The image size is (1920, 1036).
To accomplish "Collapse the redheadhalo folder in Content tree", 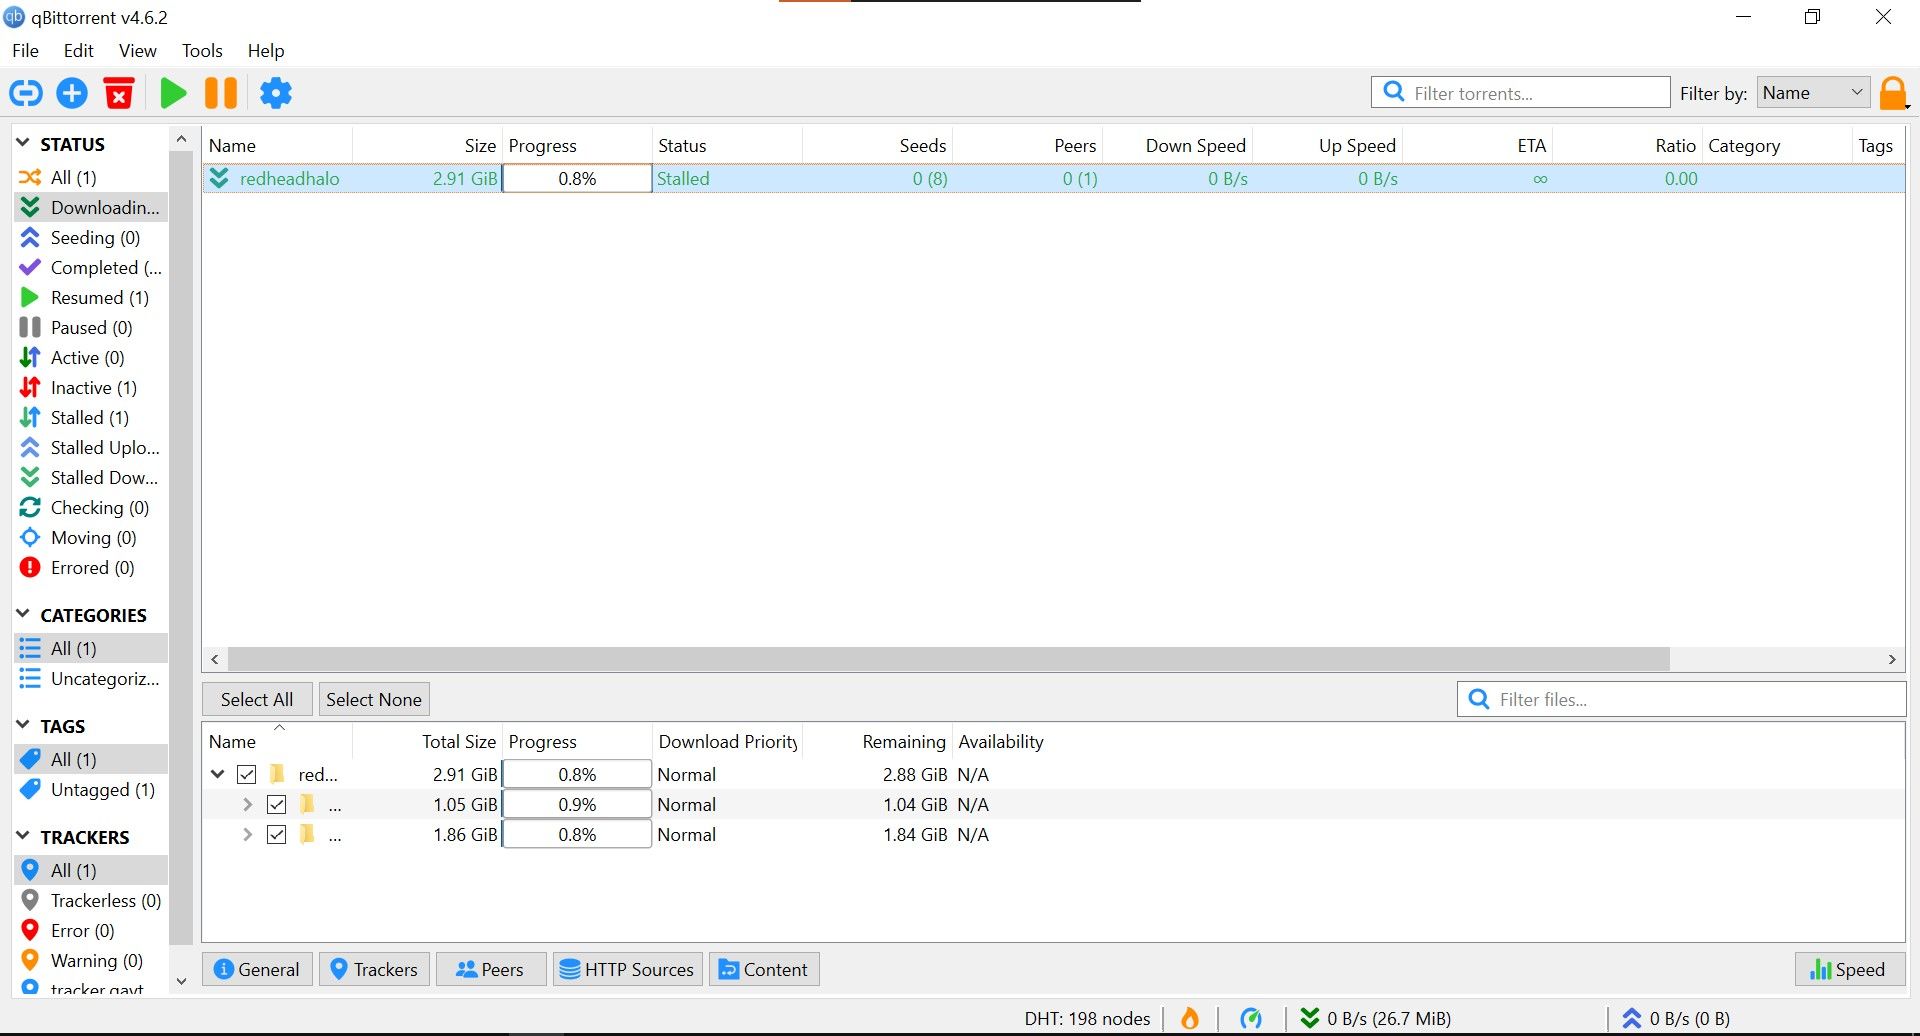I will [218, 773].
